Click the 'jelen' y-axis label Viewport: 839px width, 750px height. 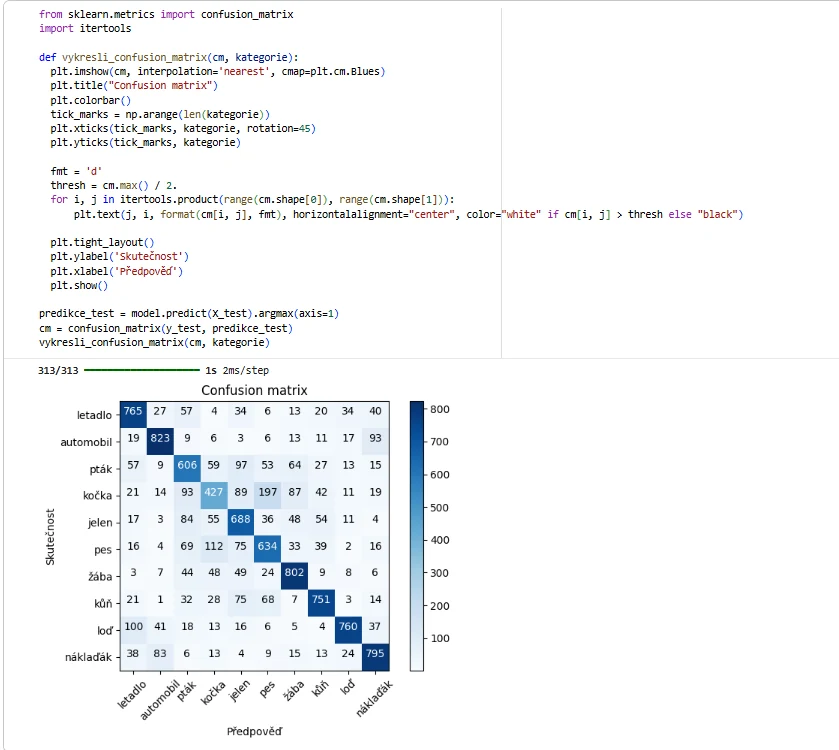click(100, 523)
